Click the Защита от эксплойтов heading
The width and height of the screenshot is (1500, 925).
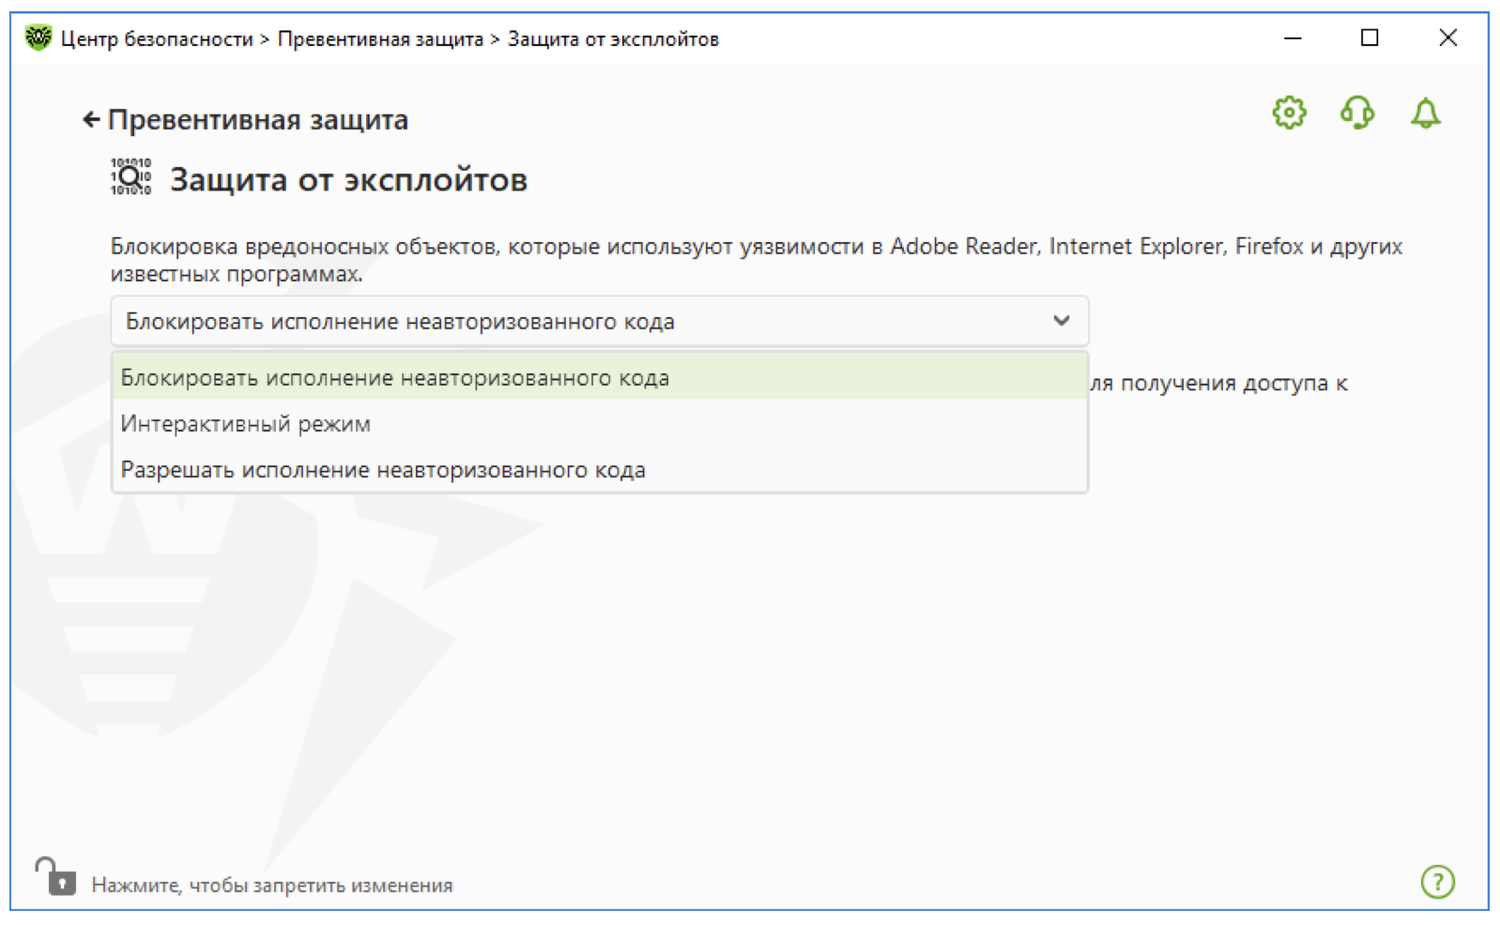pyautogui.click(x=348, y=180)
